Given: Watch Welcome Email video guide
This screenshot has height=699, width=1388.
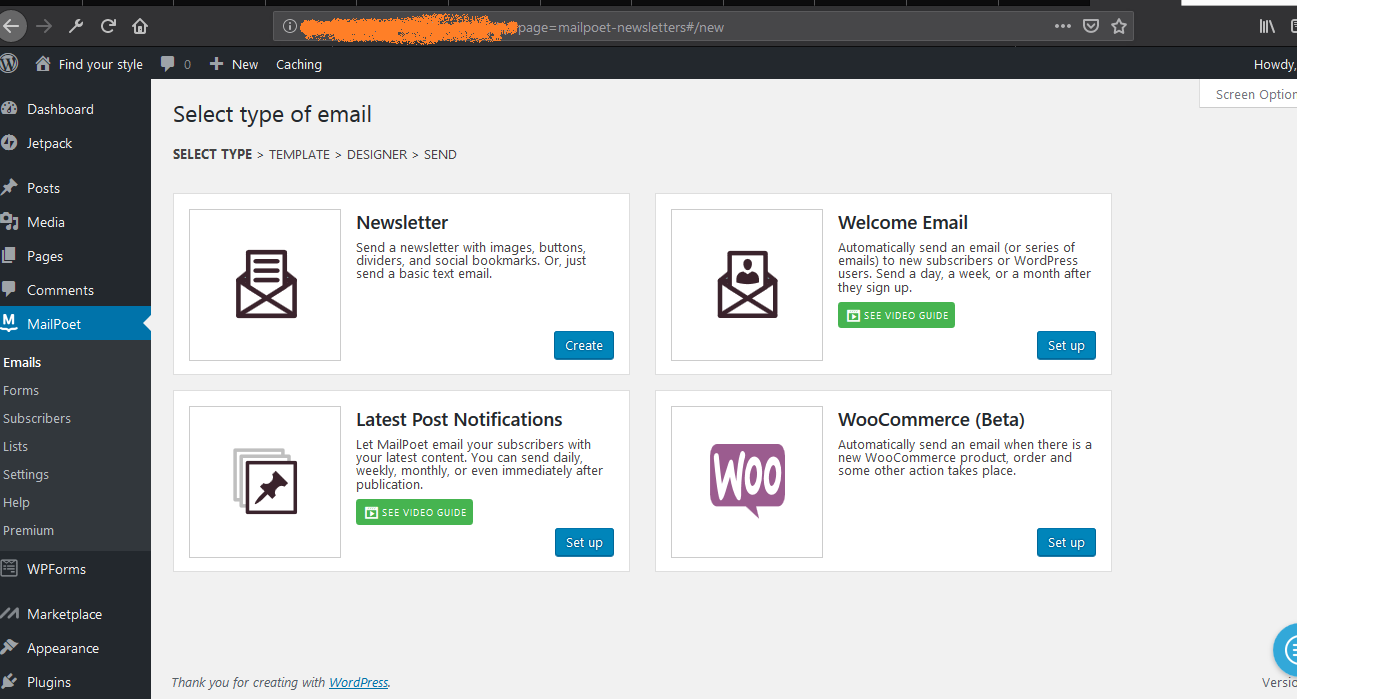Looking at the screenshot, I should [x=896, y=315].
